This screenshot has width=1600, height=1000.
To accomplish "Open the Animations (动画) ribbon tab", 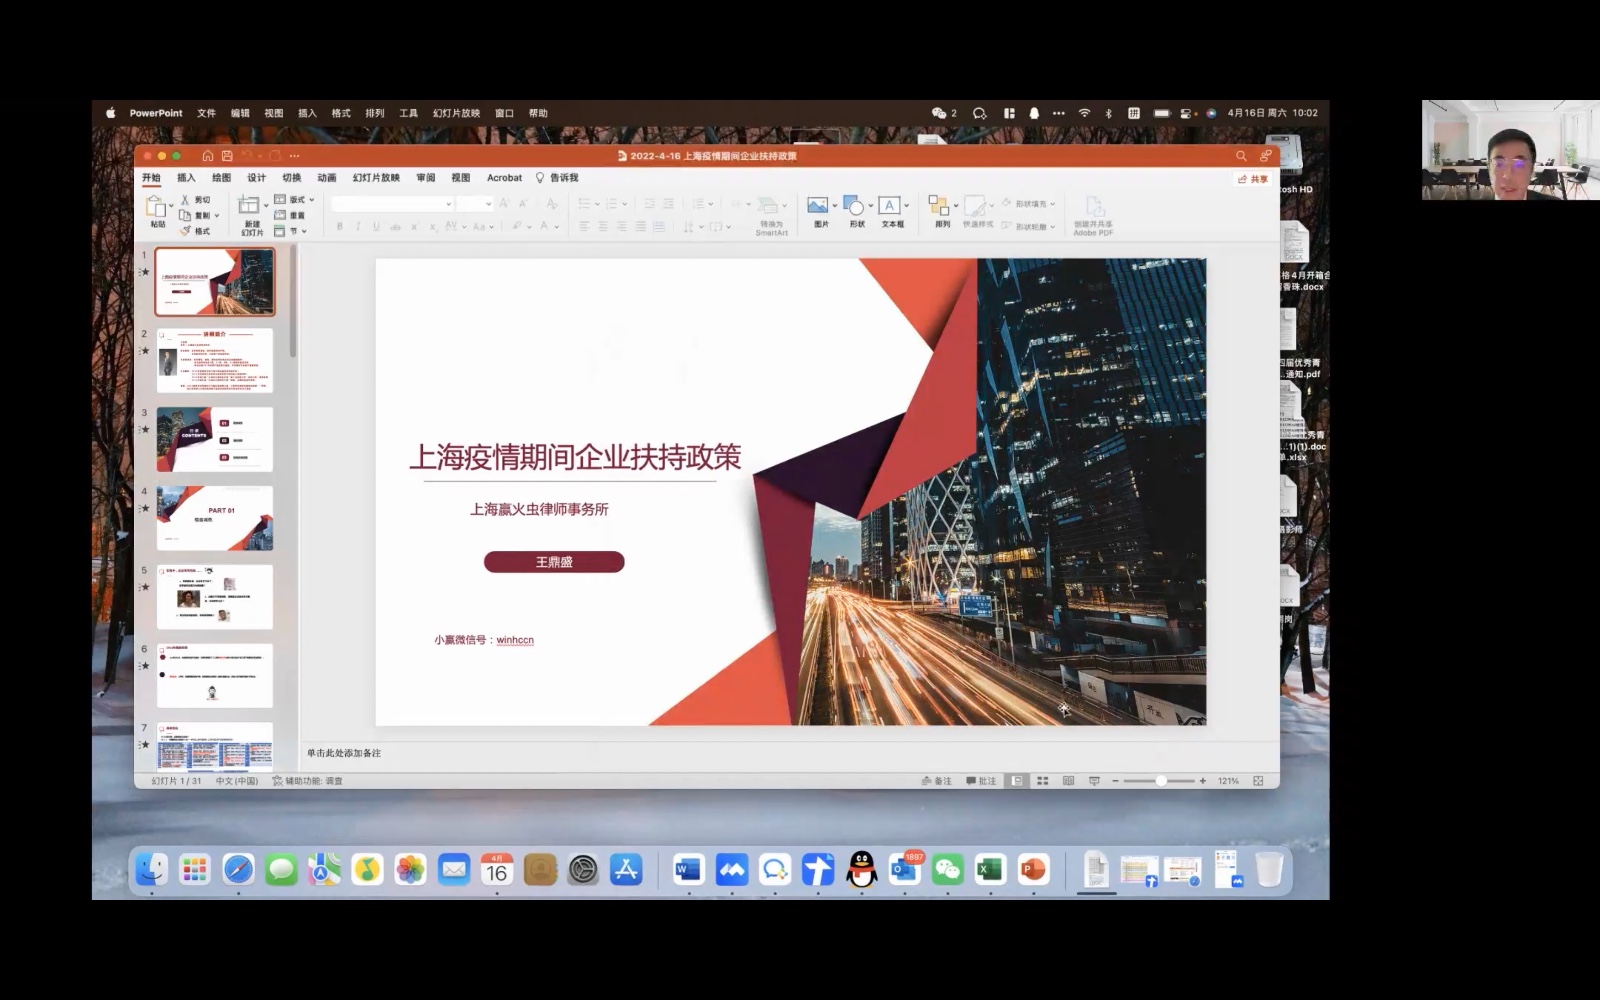I will coord(327,178).
